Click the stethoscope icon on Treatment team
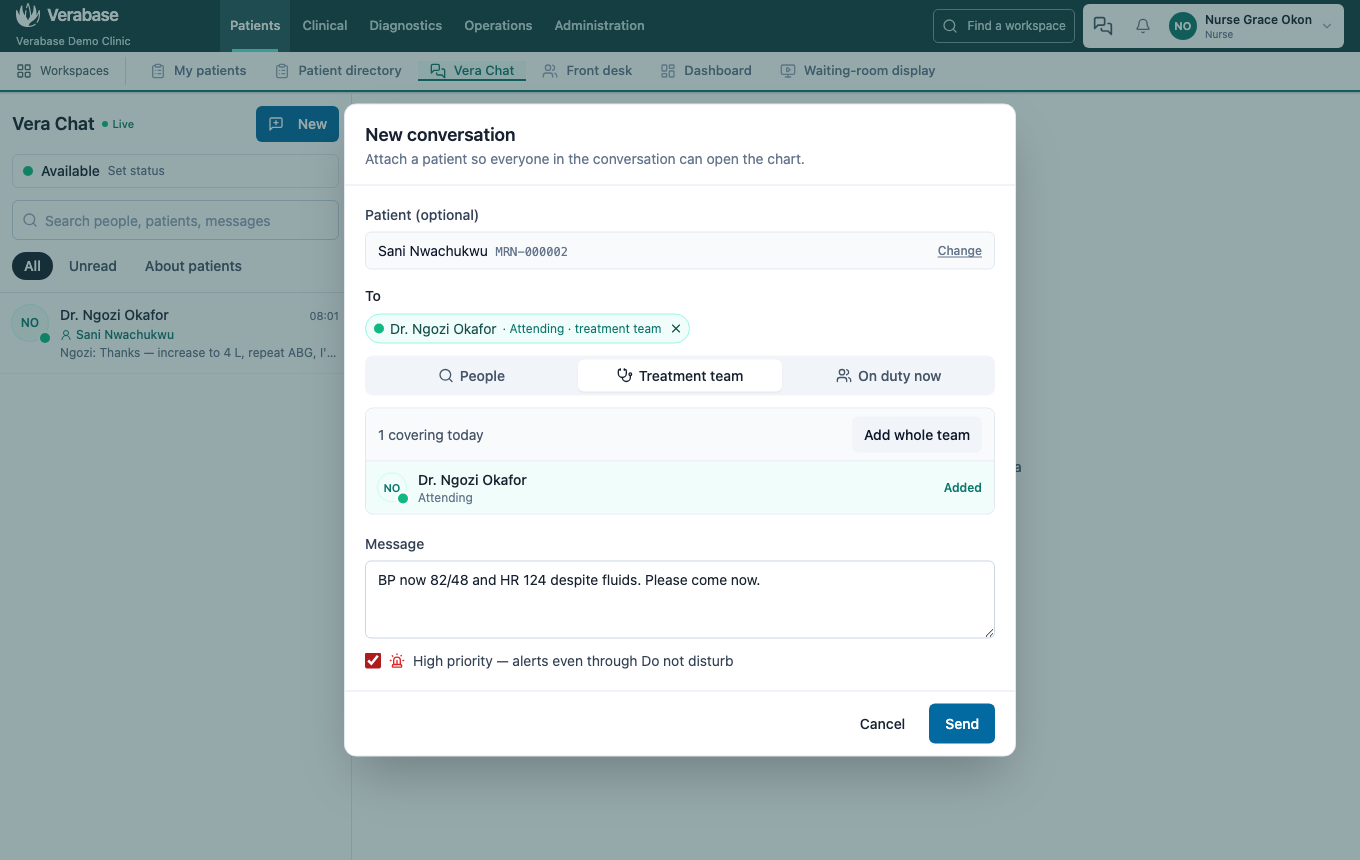This screenshot has height=860, width=1360. [625, 376]
